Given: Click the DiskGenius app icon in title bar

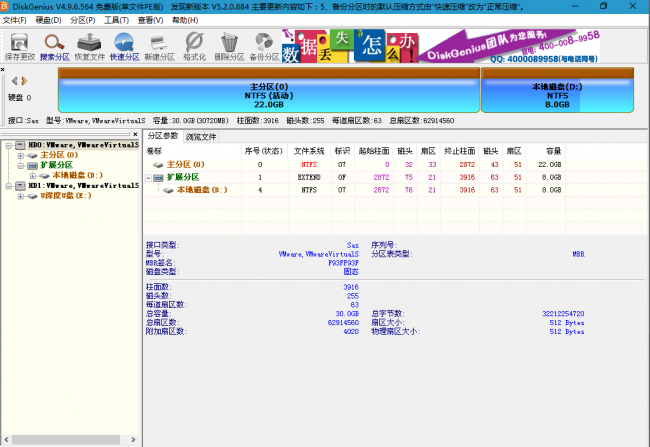Looking at the screenshot, I should 5,6.
